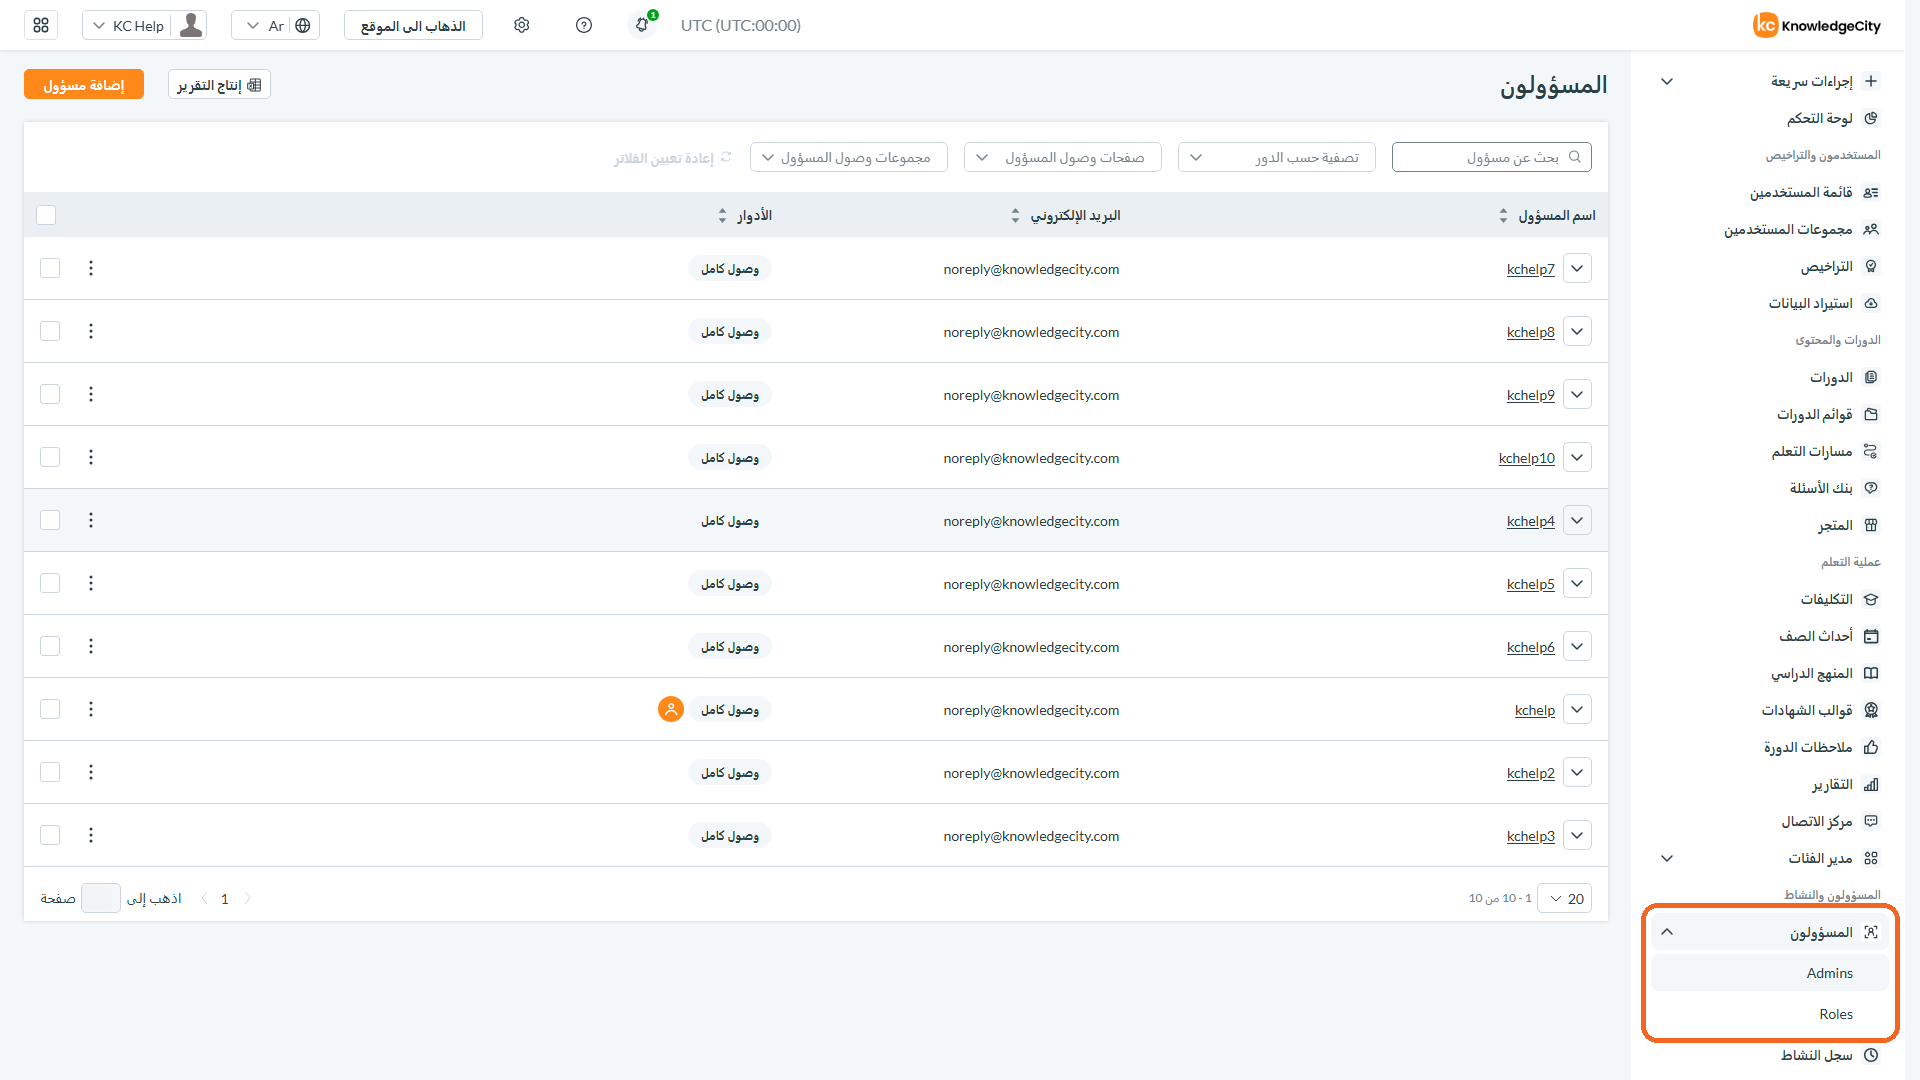Sort by roles column arrows
Image resolution: width=1920 pixels, height=1080 pixels.
(722, 215)
